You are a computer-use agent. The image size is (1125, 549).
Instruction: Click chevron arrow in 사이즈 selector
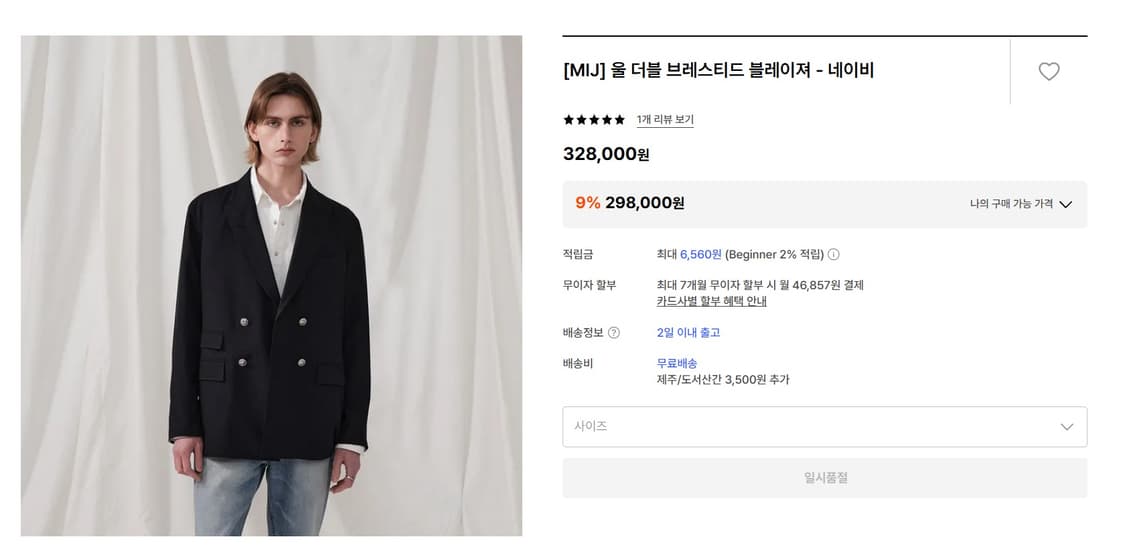click(x=1067, y=426)
